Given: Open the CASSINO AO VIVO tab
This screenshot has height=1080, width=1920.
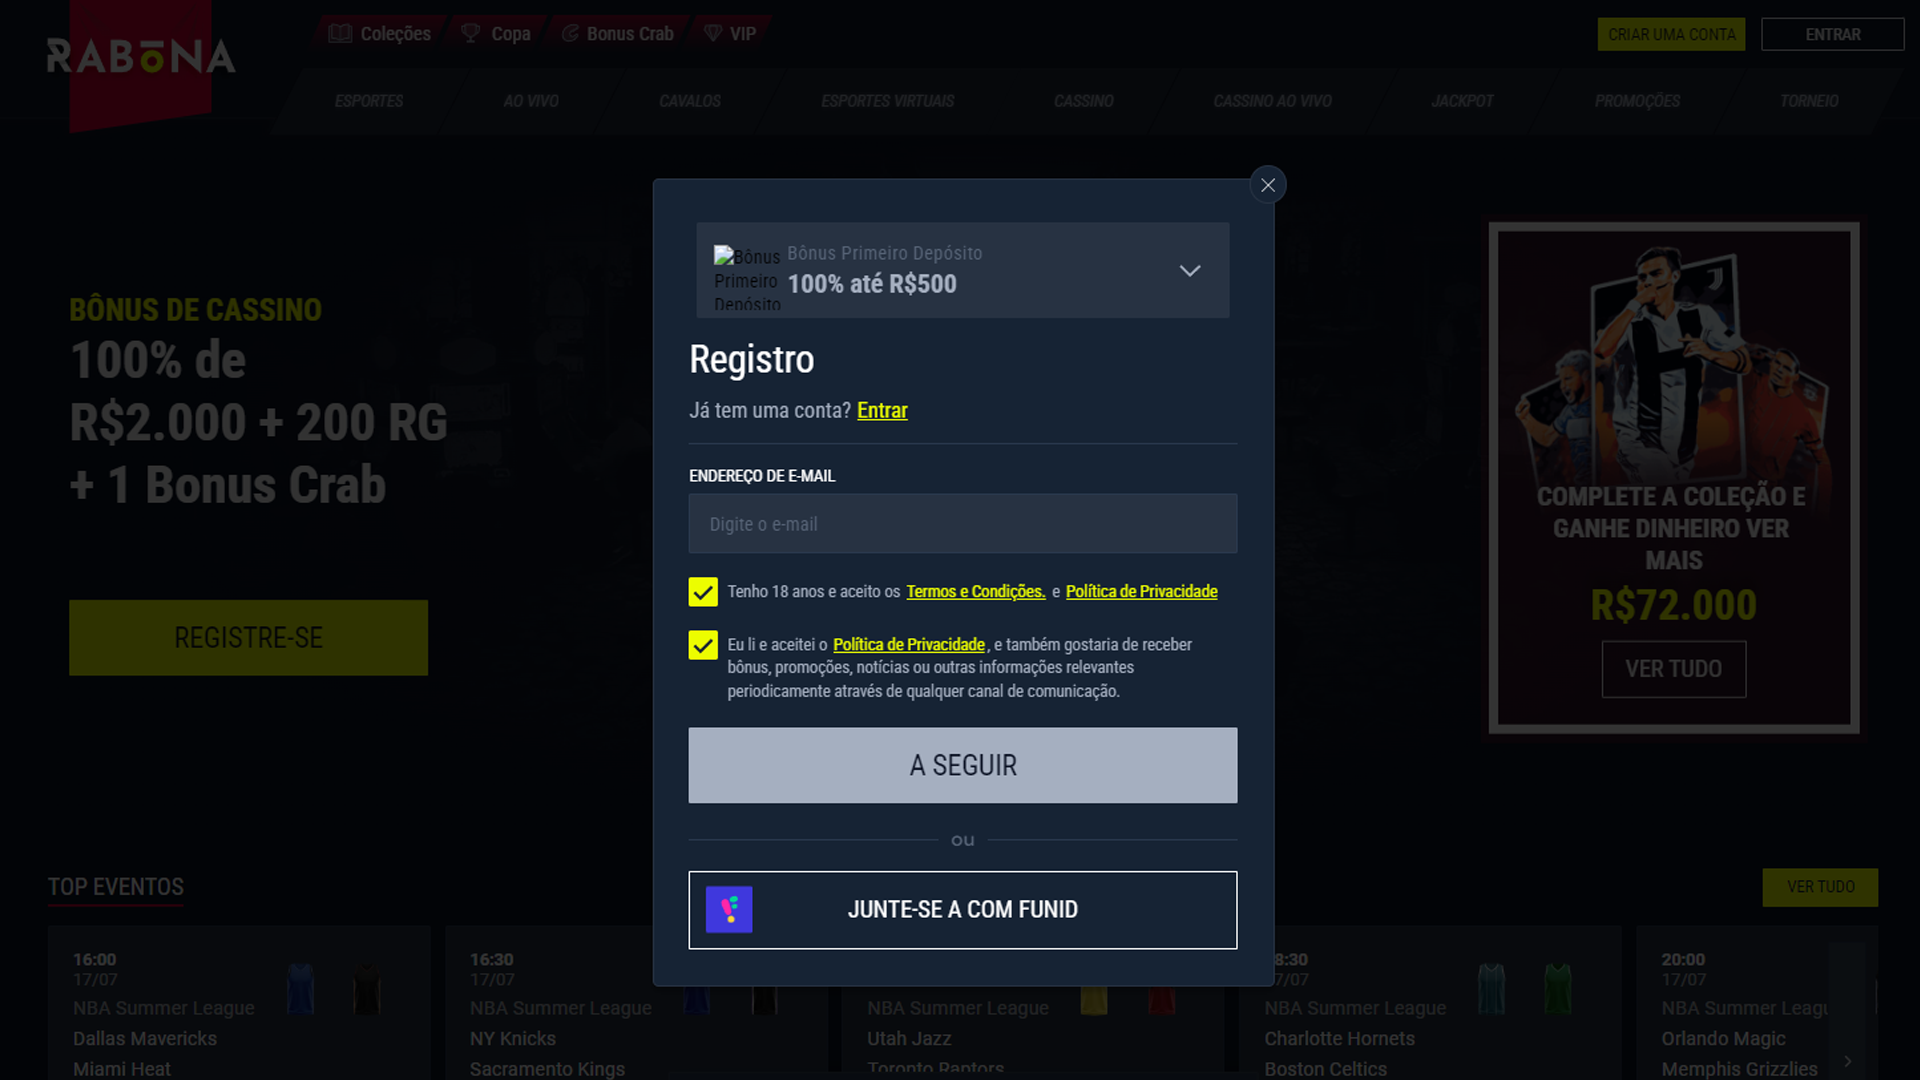Looking at the screenshot, I should tap(1272, 101).
